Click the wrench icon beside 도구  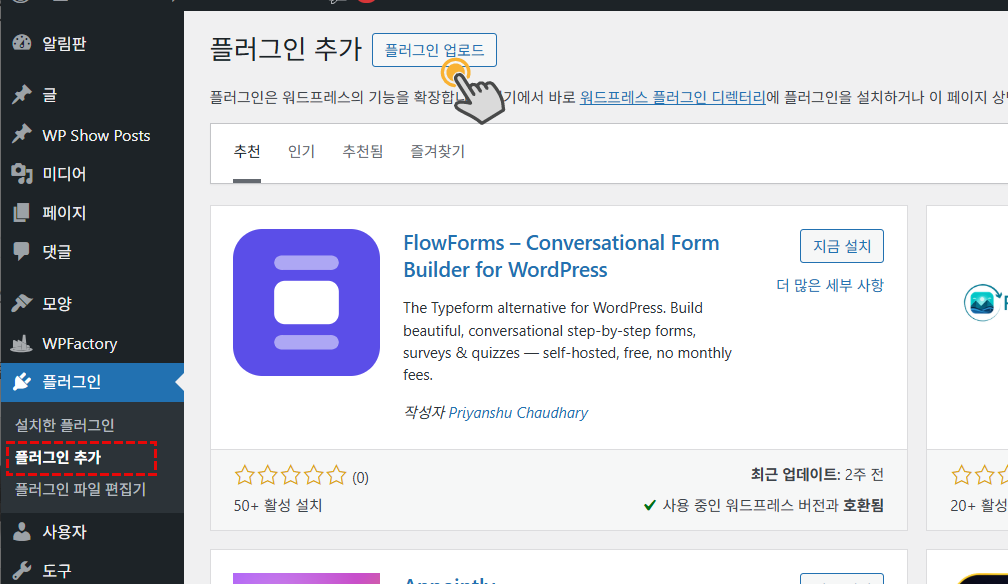pyautogui.click(x=22, y=570)
